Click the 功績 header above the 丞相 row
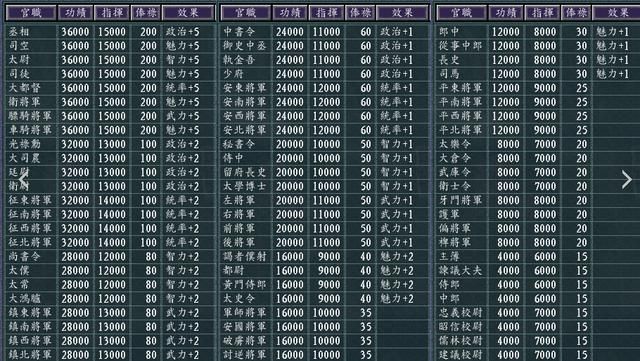Screen dimensions: 640x361 pyautogui.click(x=76, y=13)
